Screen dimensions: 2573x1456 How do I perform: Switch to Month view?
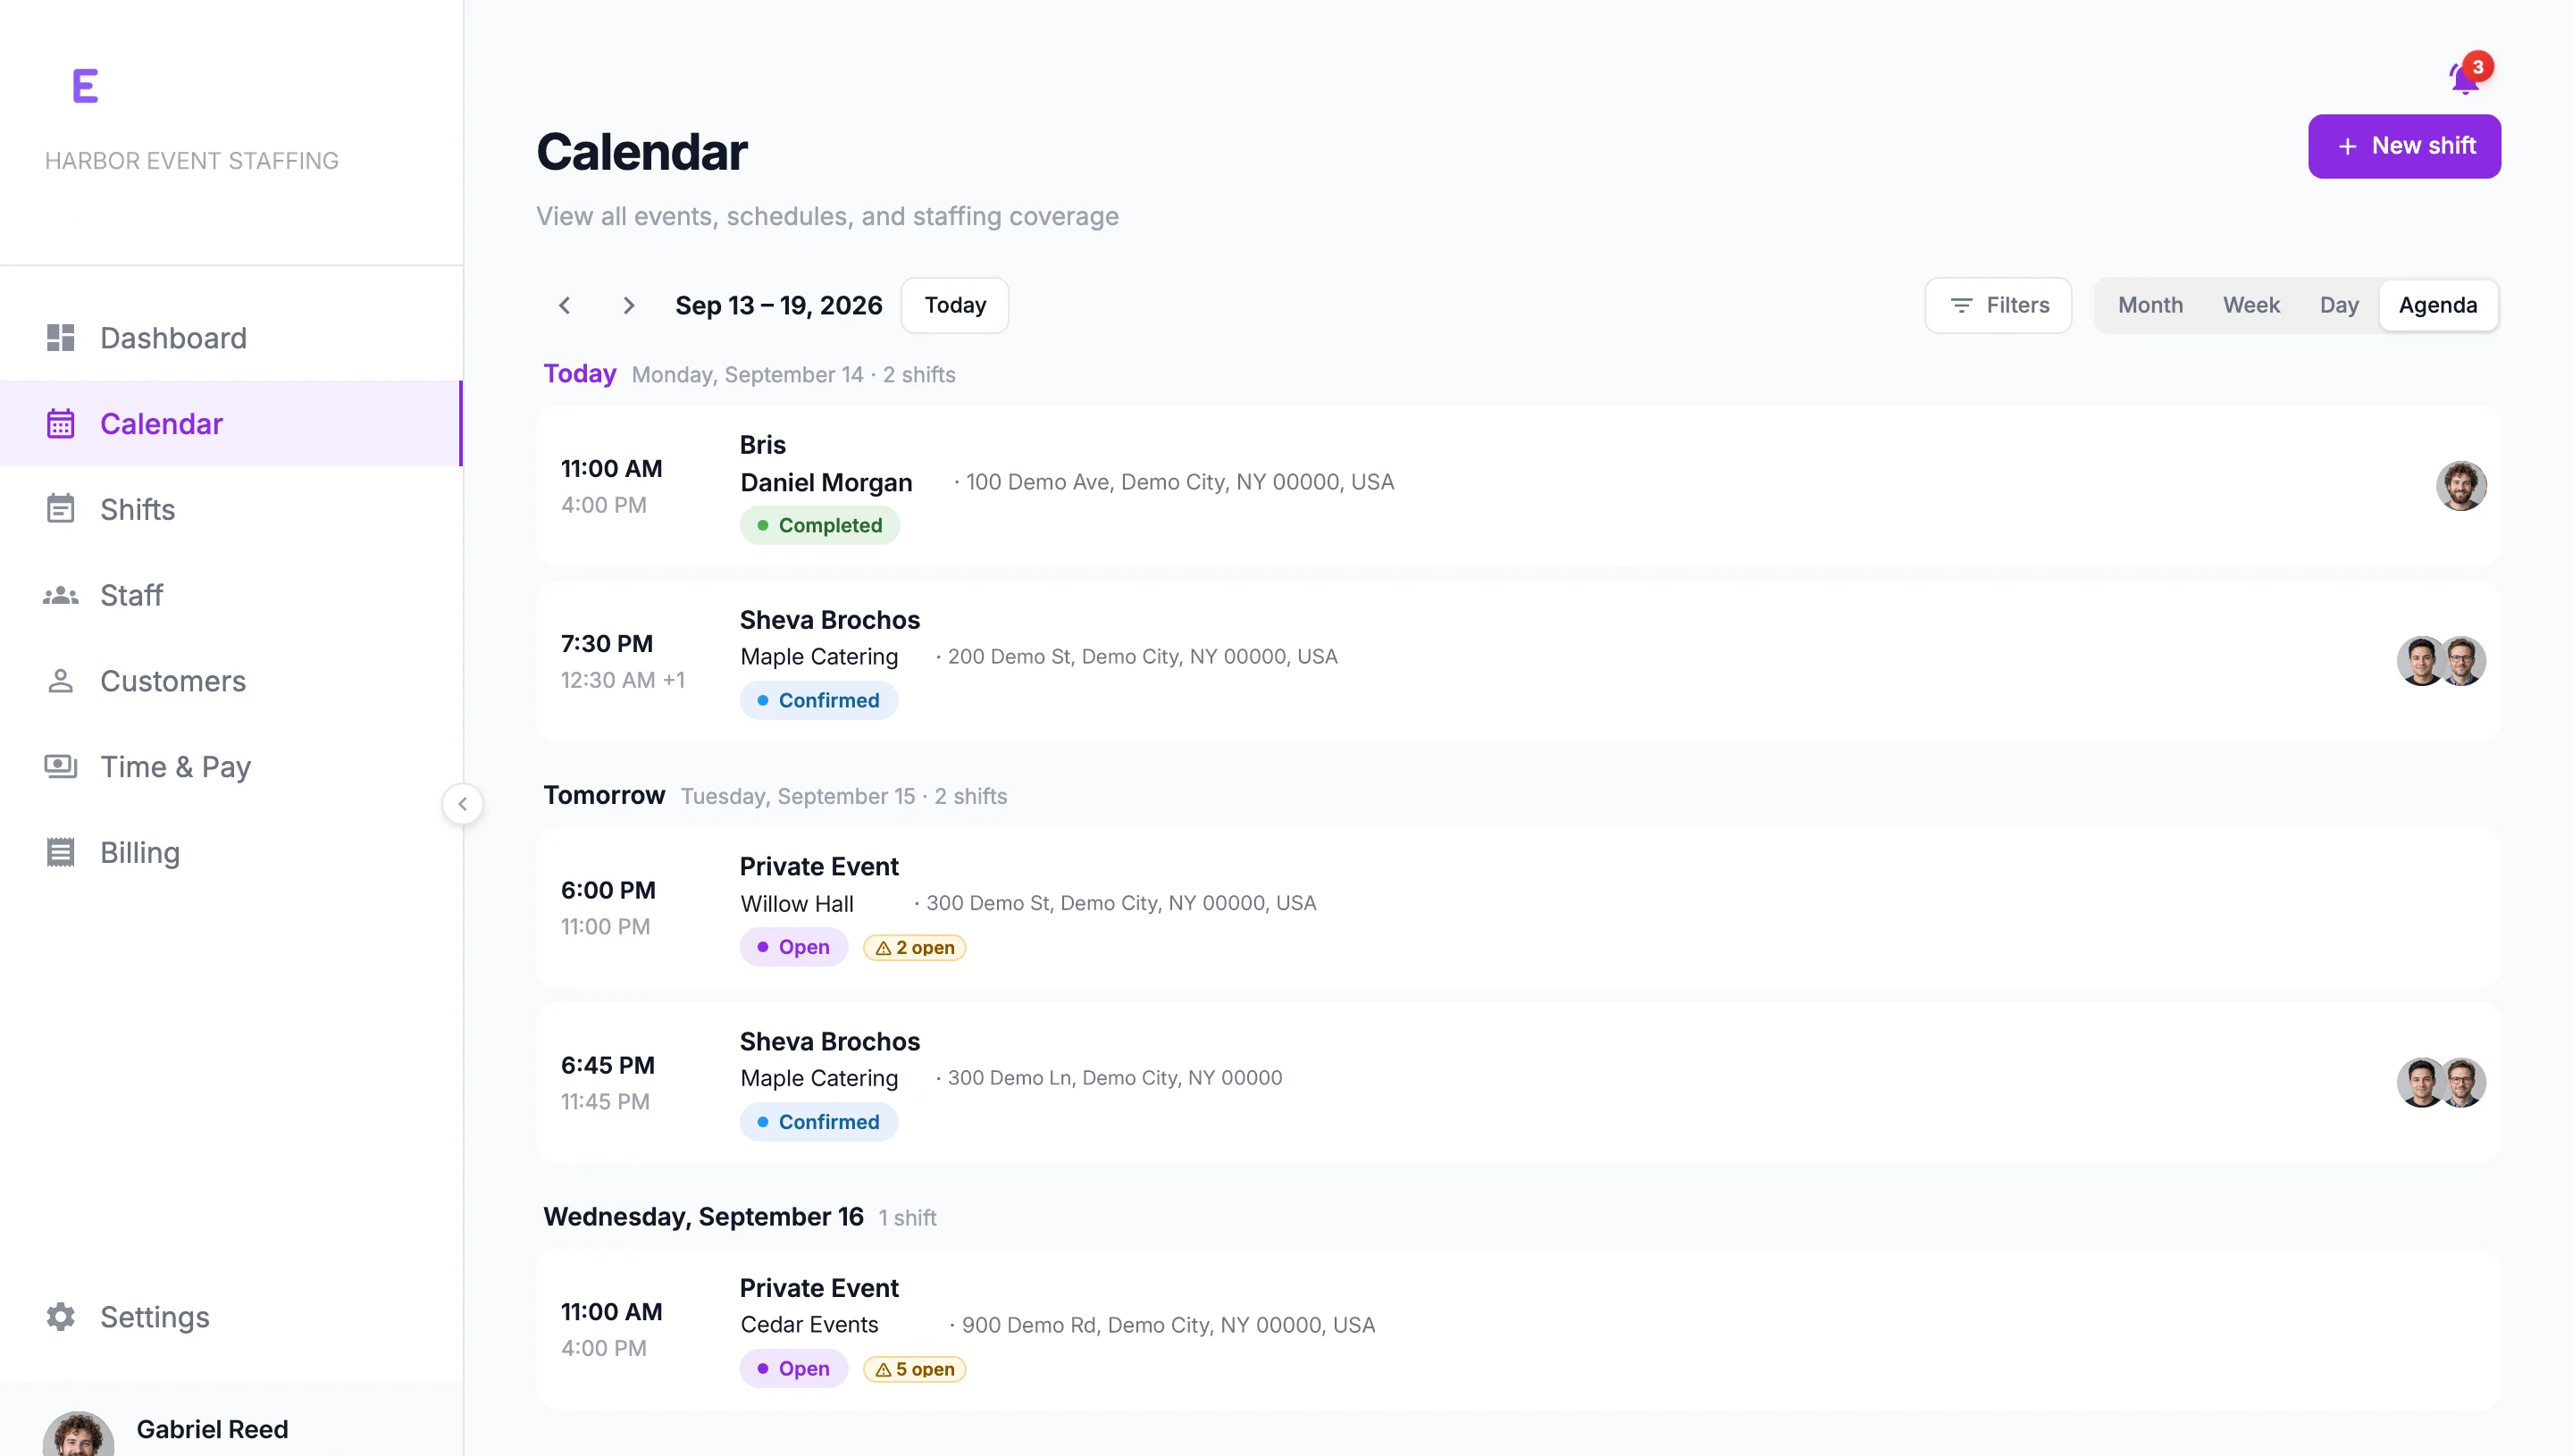(2150, 305)
